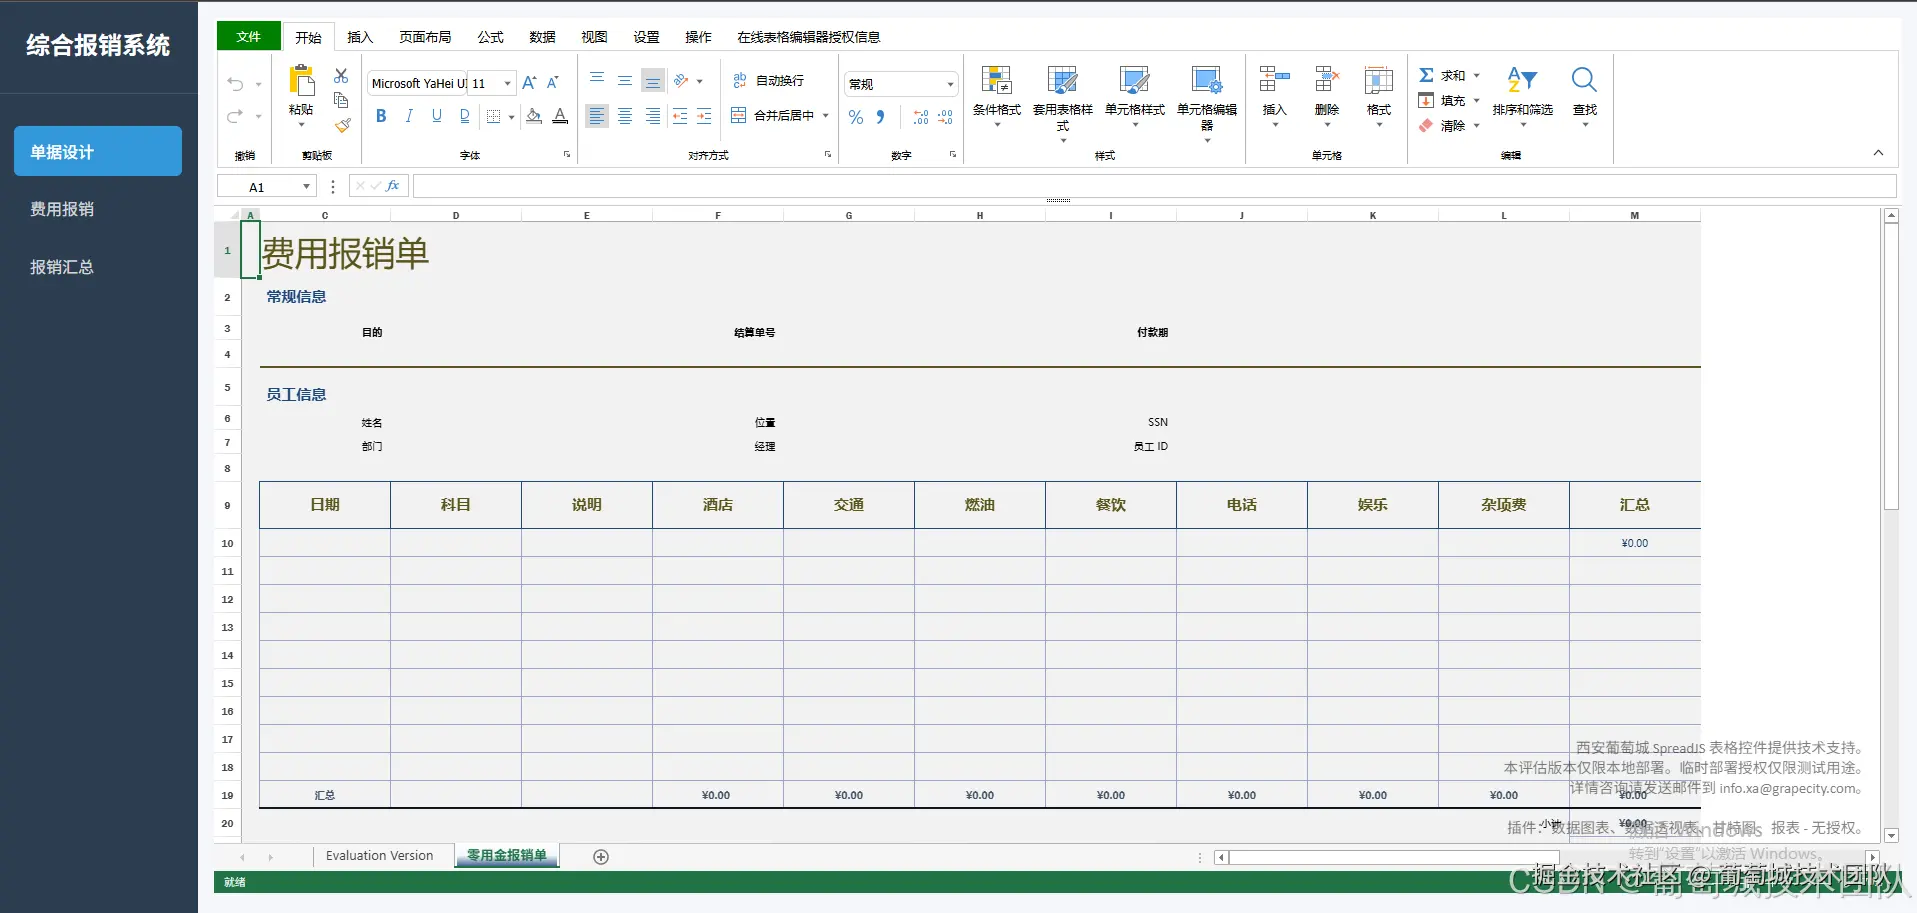1917x913 pixels.
Task: Open the Name Box dropdown for A1
Action: tap(306, 187)
